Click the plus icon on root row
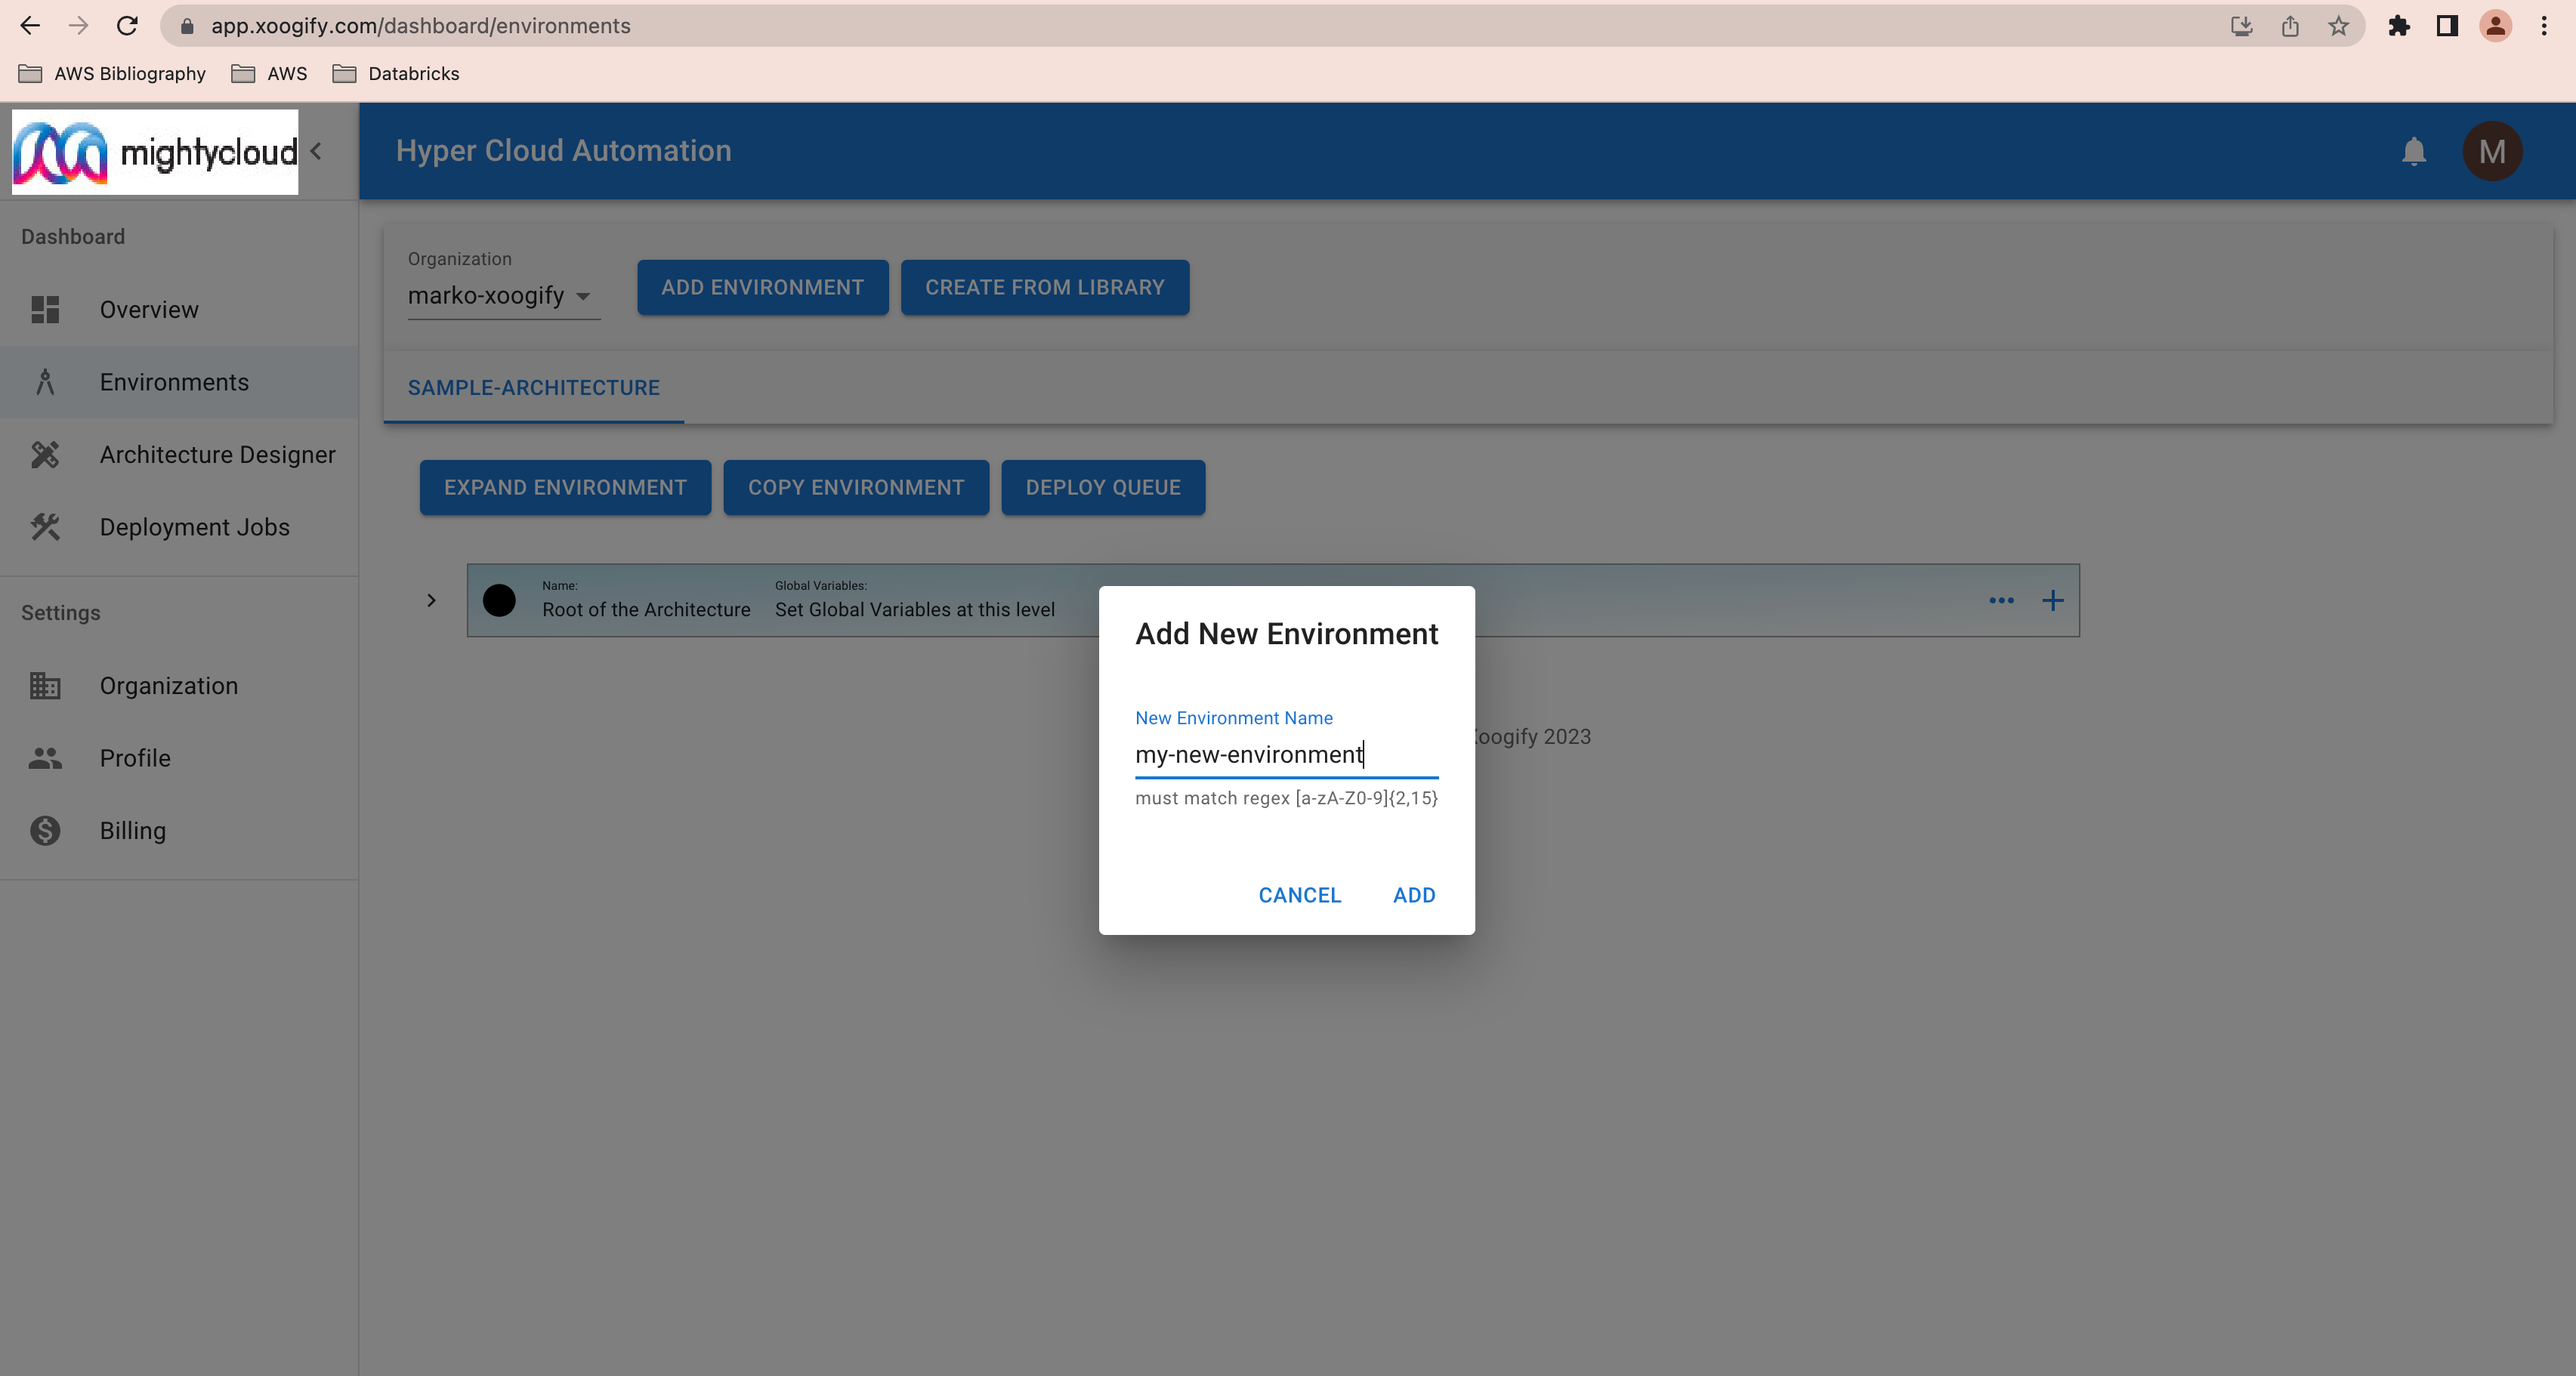 point(2052,600)
